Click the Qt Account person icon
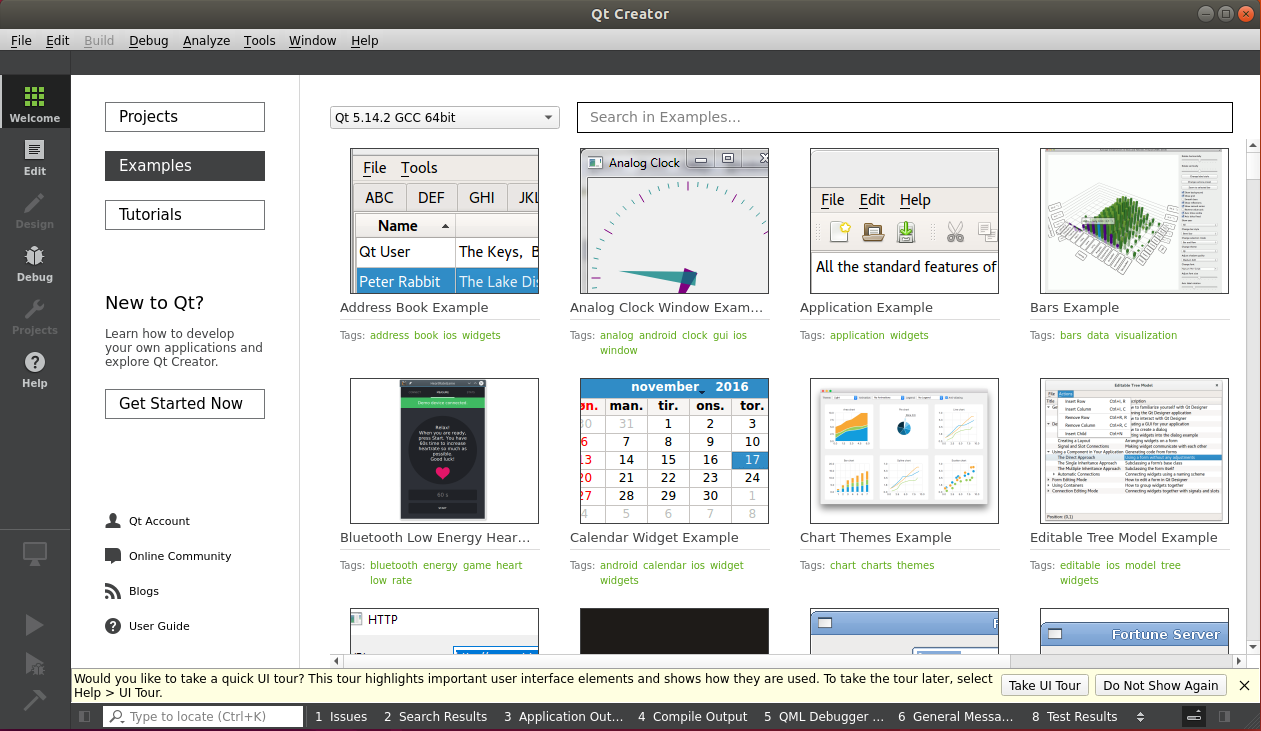Image resolution: width=1261 pixels, height=731 pixels. click(113, 521)
